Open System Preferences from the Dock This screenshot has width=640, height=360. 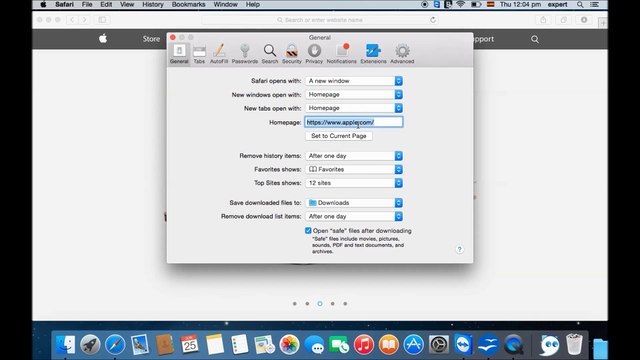pos(439,344)
